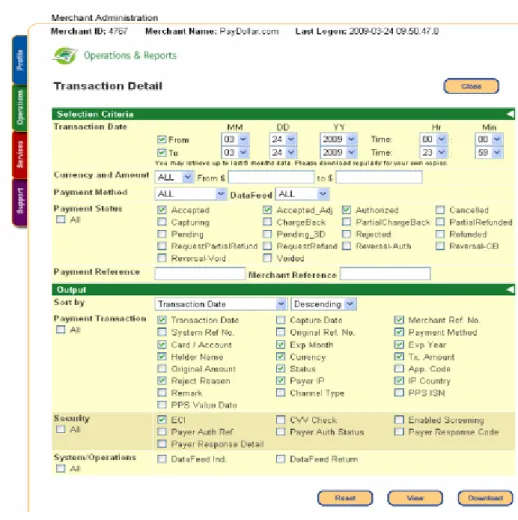Image resolution: width=518 pixels, height=520 pixels.
Task: Toggle the To date checkbox
Action: 162,153
